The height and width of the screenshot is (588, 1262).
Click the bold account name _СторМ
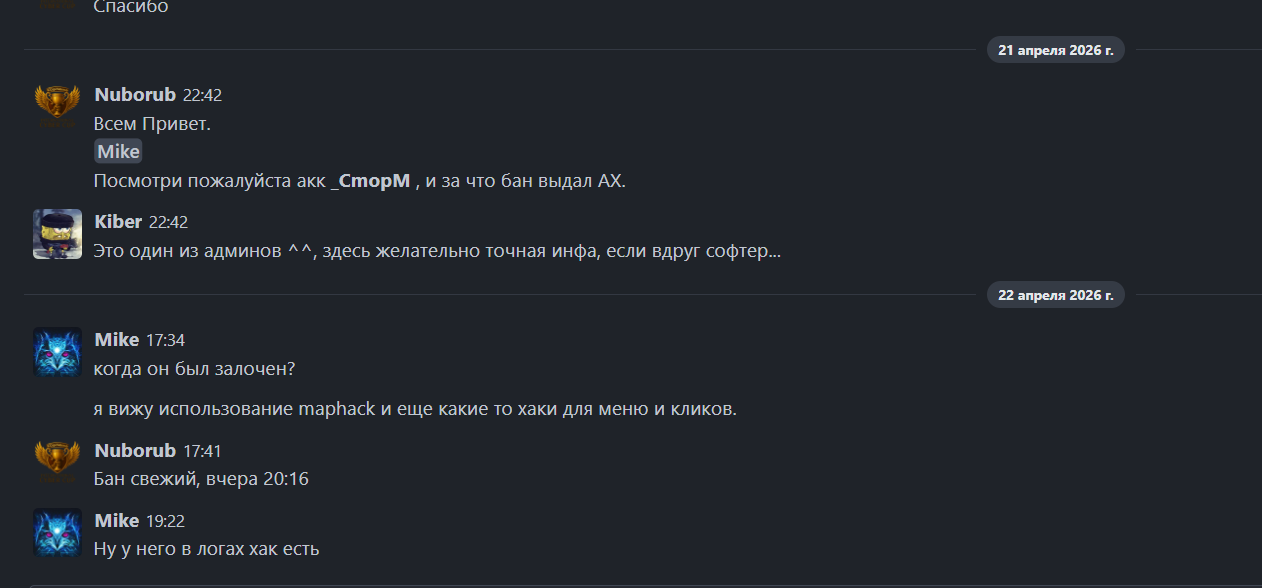370,181
